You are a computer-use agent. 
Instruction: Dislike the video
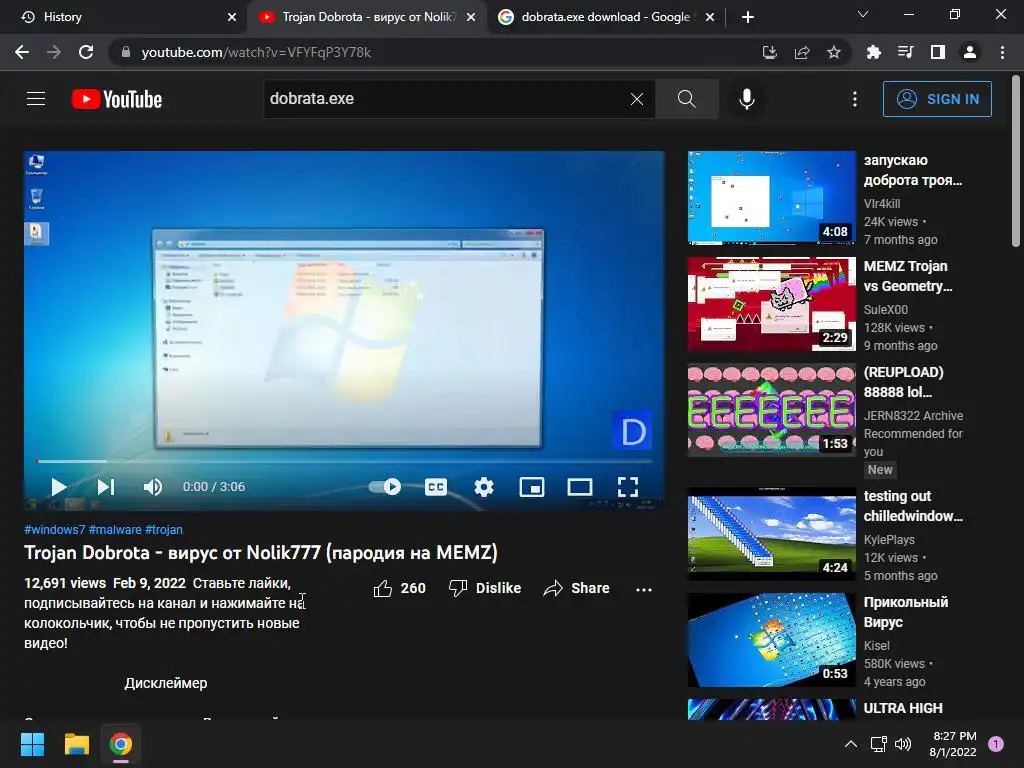tap(485, 588)
